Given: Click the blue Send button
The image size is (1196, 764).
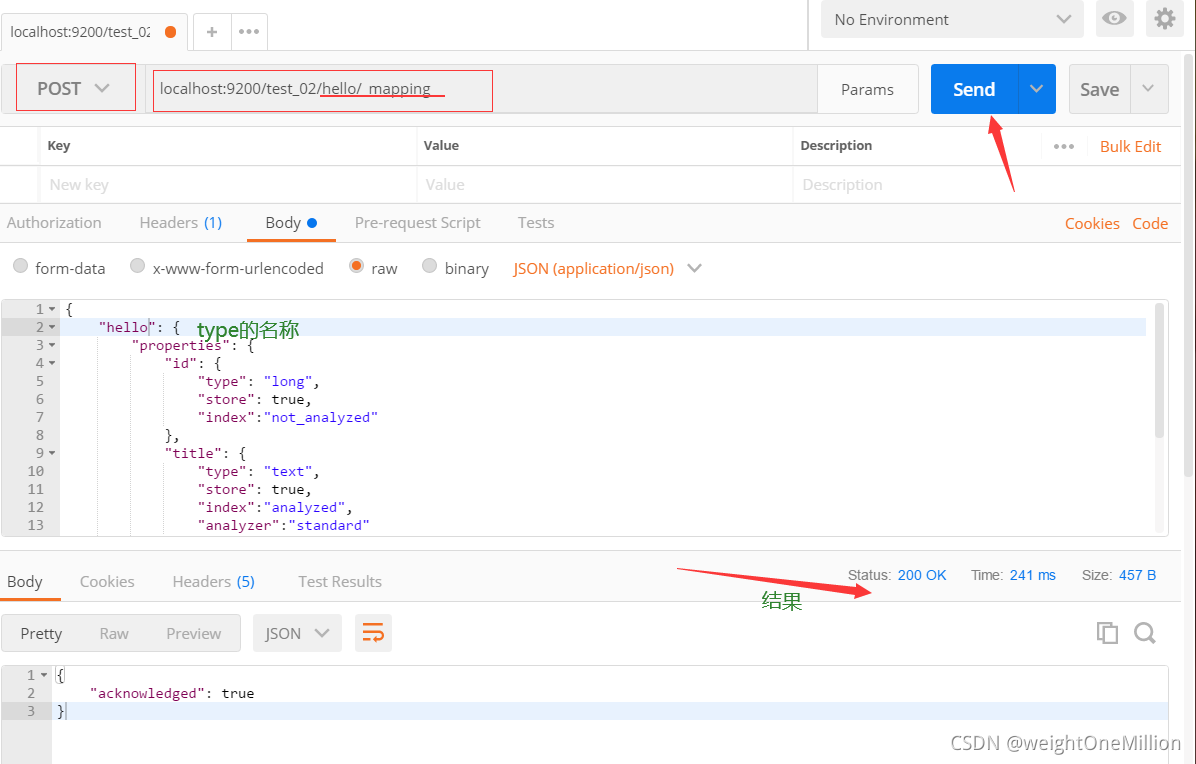Looking at the screenshot, I should tap(974, 89).
